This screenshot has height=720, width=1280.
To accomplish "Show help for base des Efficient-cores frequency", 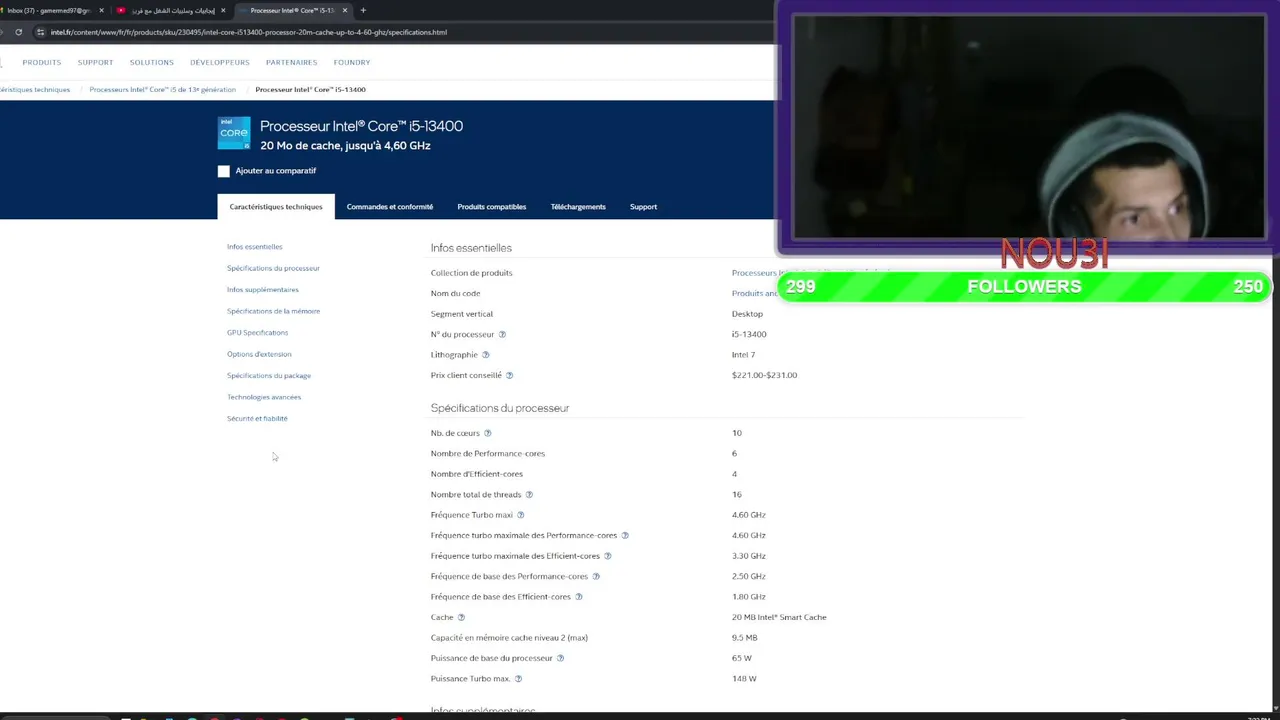I will pyautogui.click(x=578, y=597).
